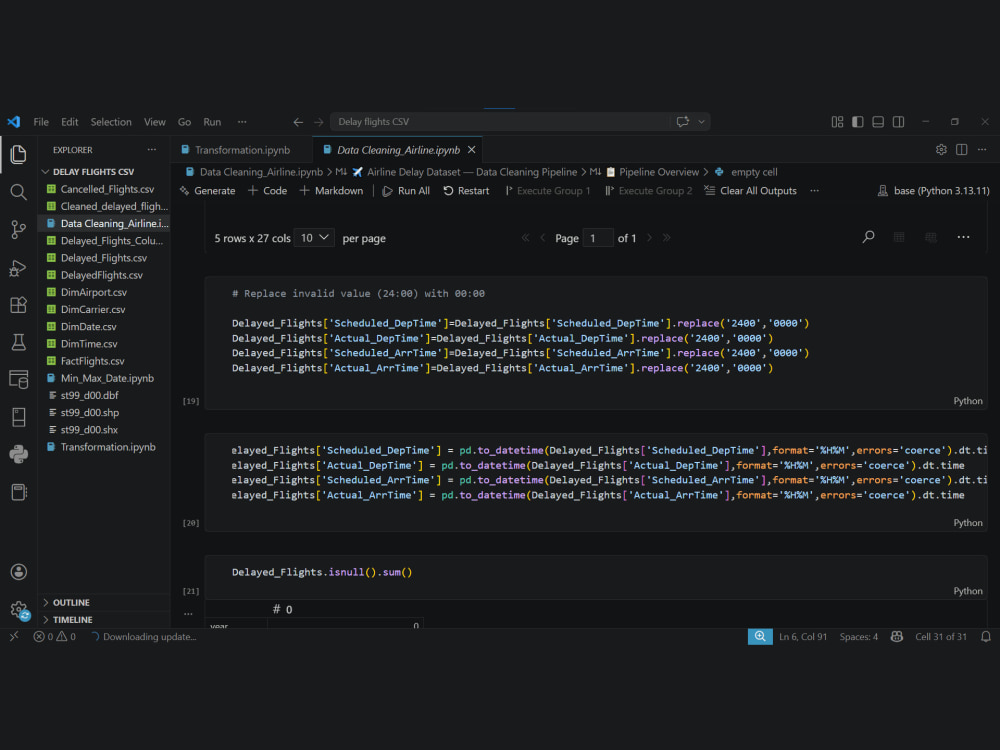This screenshot has height=750, width=1000.
Task: Open the Edit menu
Action: point(70,122)
